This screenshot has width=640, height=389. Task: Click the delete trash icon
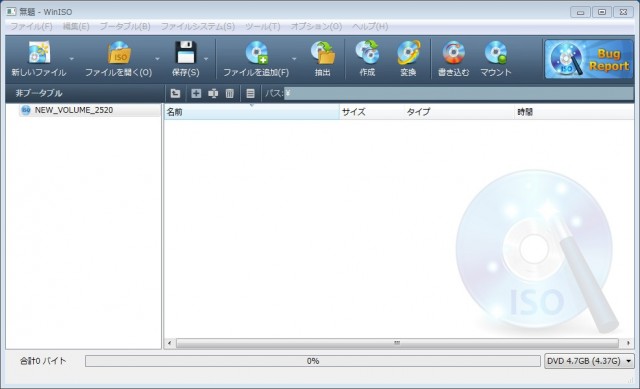[x=230, y=93]
